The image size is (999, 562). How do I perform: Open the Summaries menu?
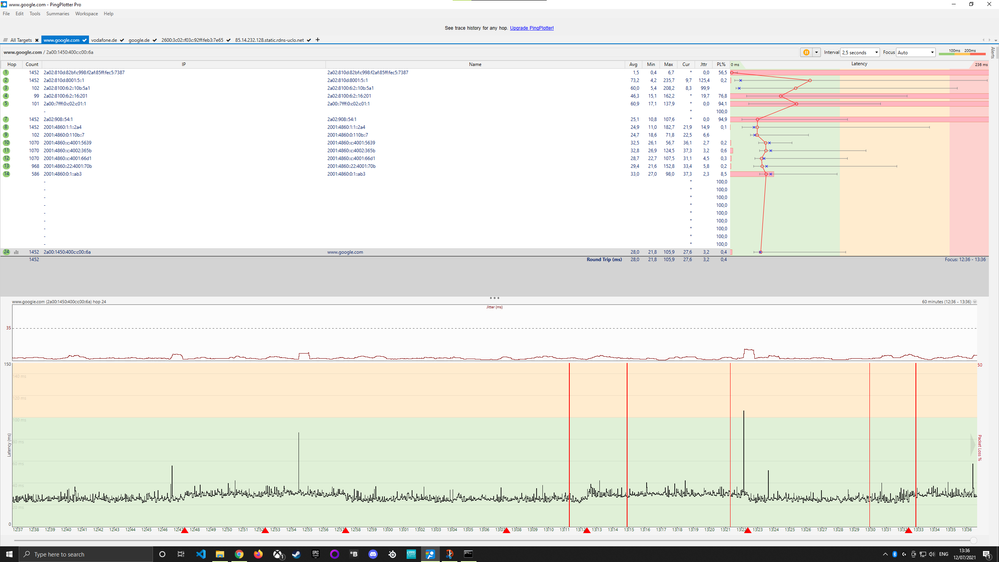(57, 14)
